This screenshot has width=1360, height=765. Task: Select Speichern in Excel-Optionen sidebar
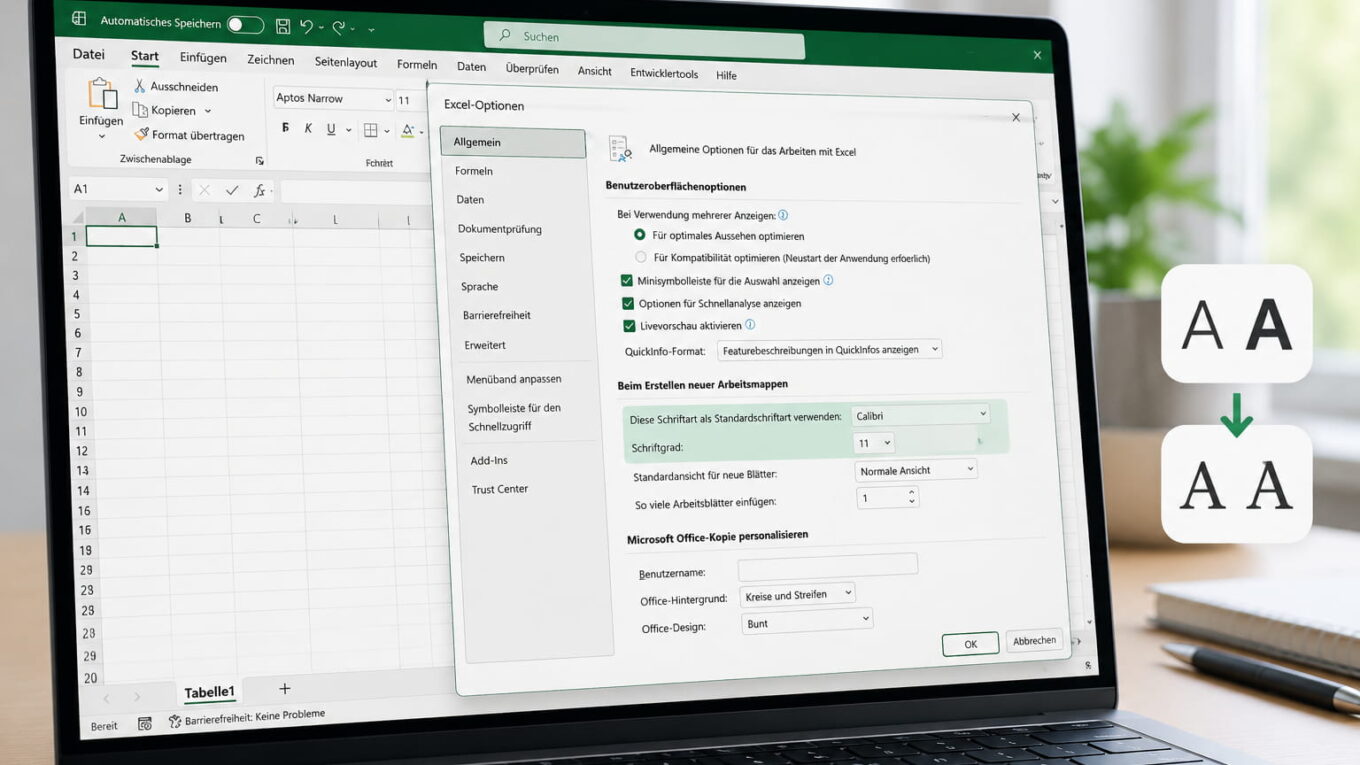click(482, 258)
